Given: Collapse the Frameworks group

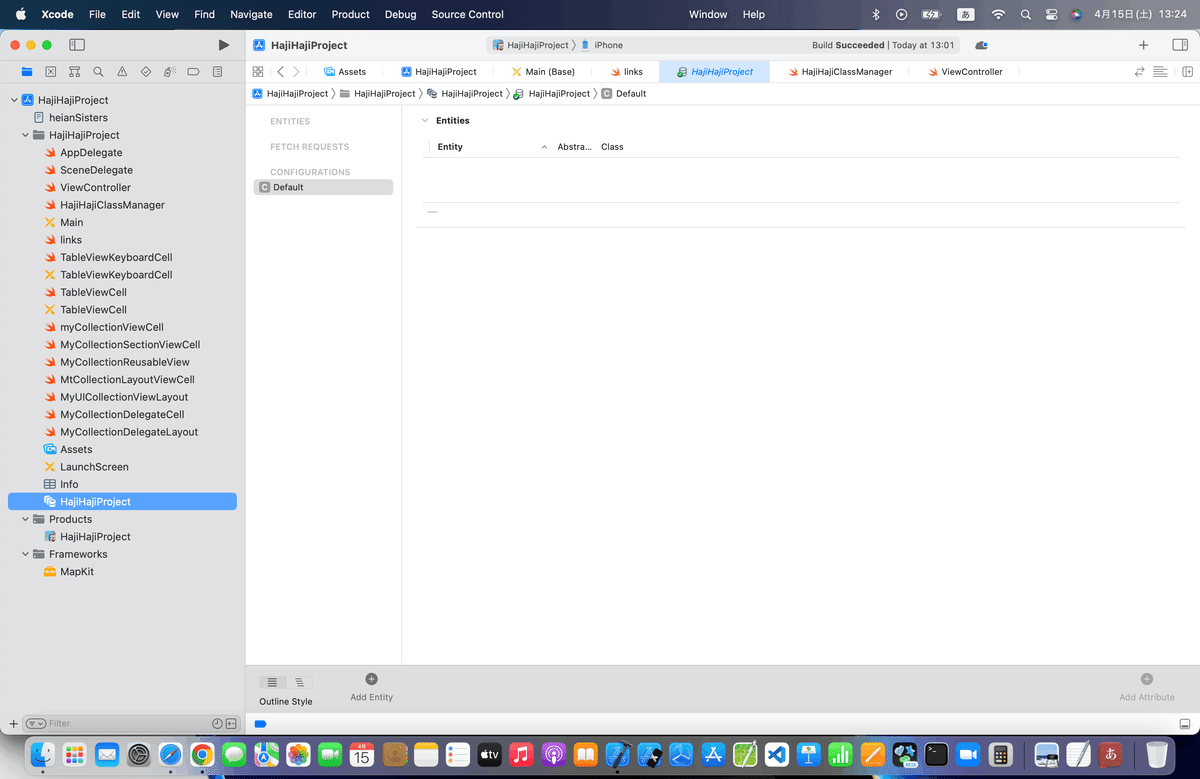Looking at the screenshot, I should click(x=26, y=554).
